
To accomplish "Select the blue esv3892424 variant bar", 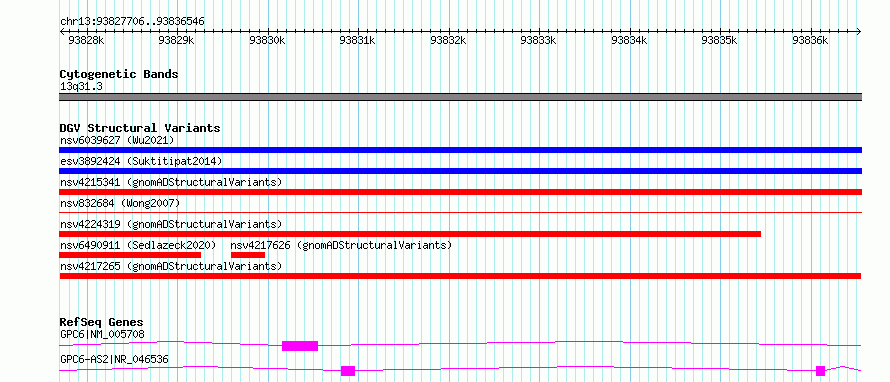I will (460, 171).
